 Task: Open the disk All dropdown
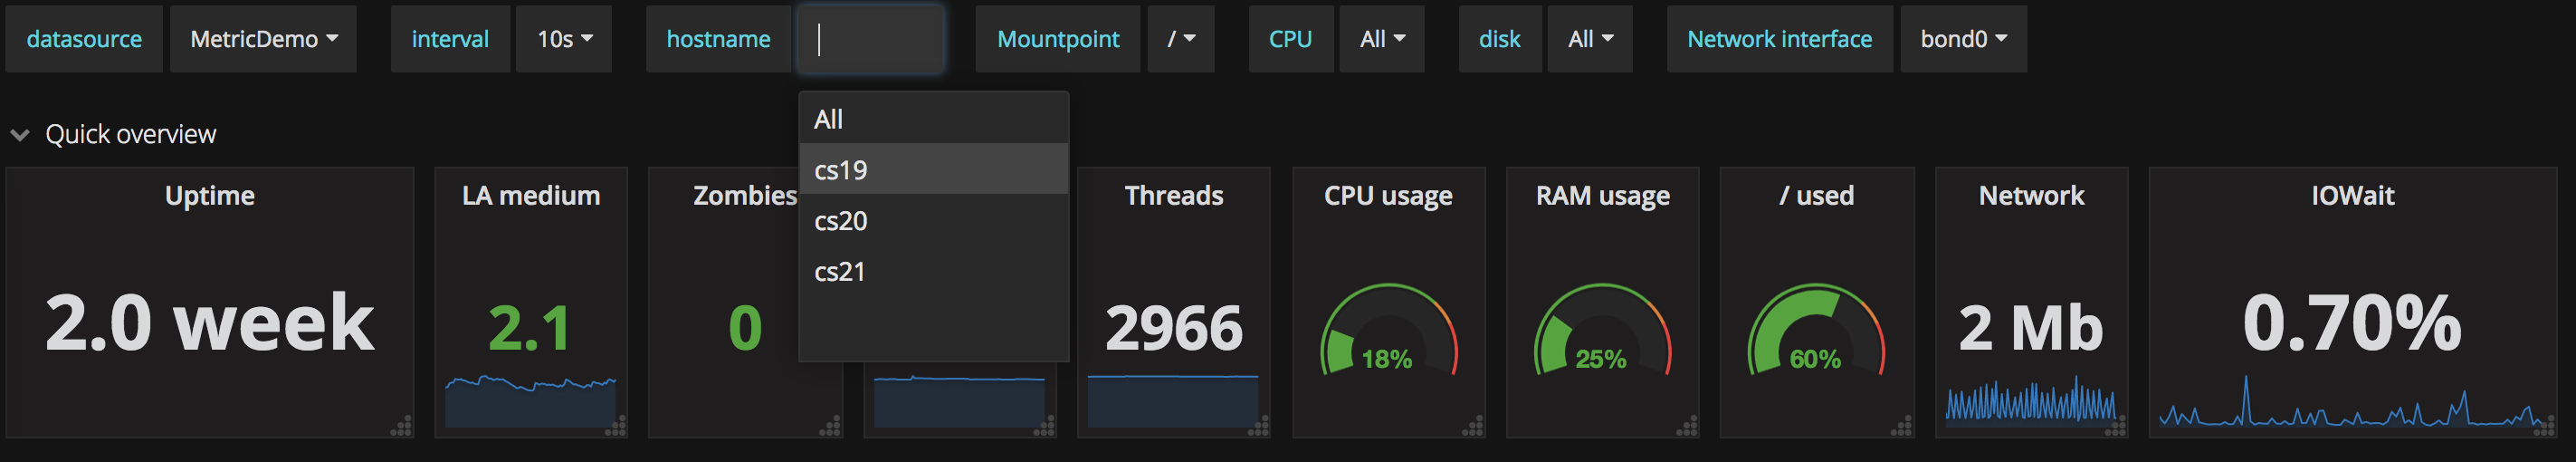click(x=1589, y=39)
